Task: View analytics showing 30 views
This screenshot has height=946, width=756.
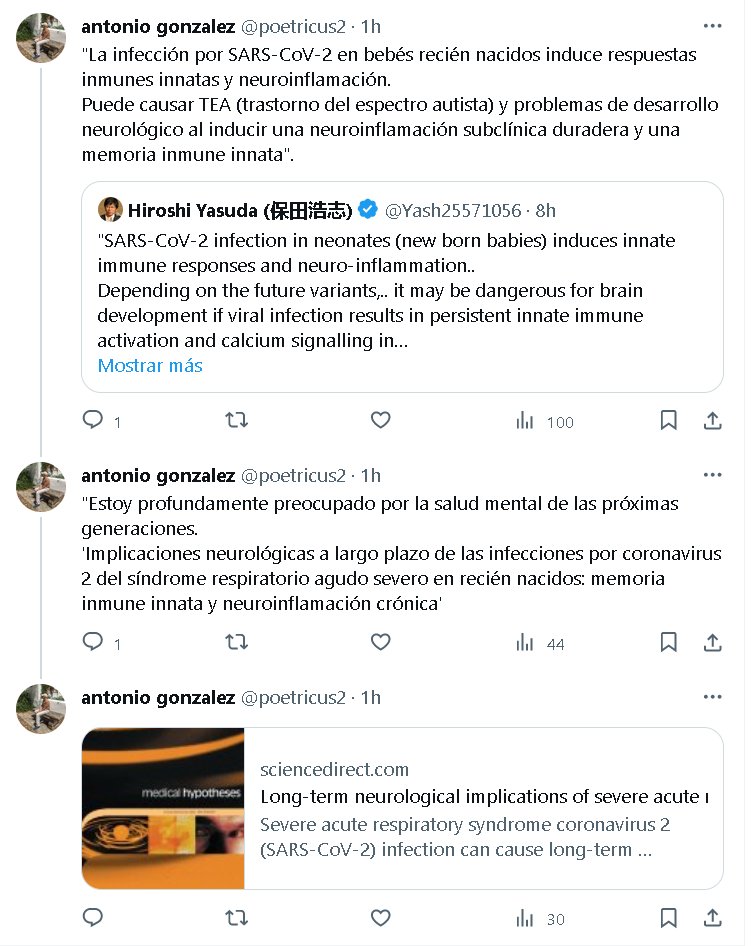Action: (541, 918)
